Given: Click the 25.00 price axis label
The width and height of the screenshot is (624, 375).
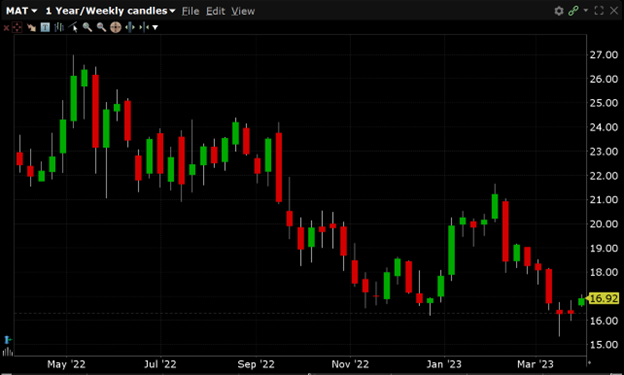Looking at the screenshot, I should click(x=604, y=103).
